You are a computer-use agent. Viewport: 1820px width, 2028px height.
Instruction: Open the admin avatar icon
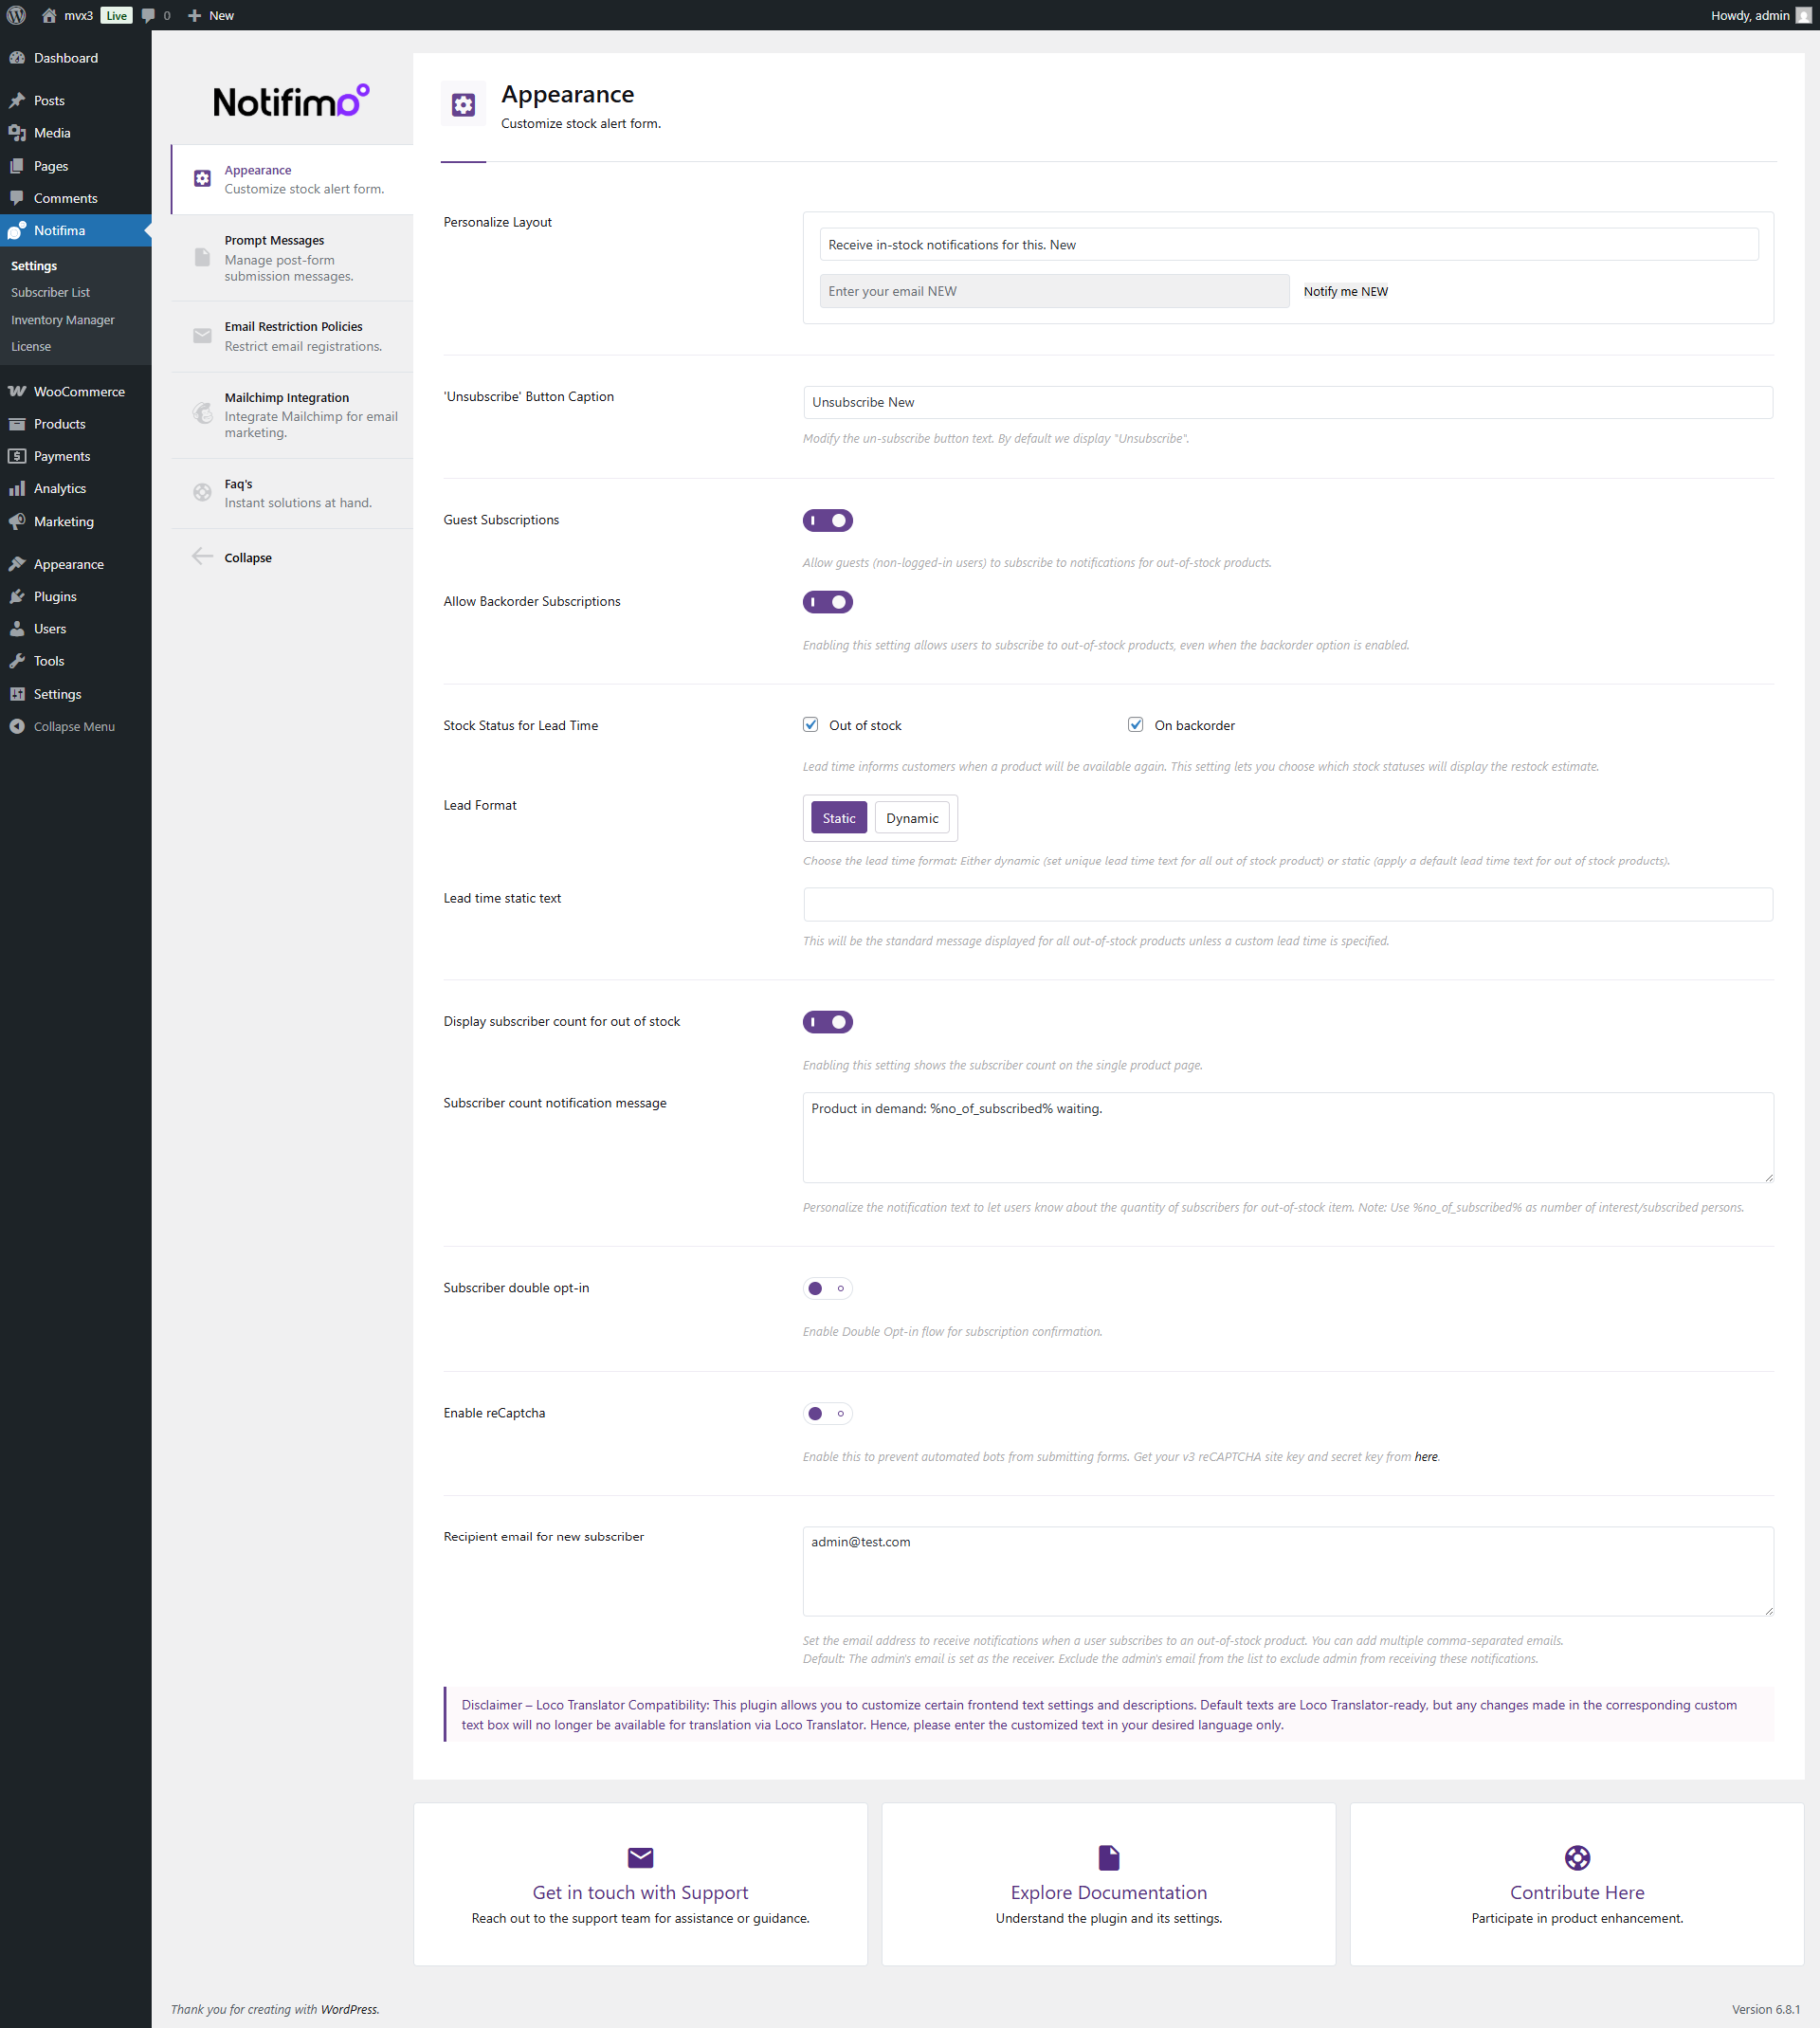click(1803, 15)
